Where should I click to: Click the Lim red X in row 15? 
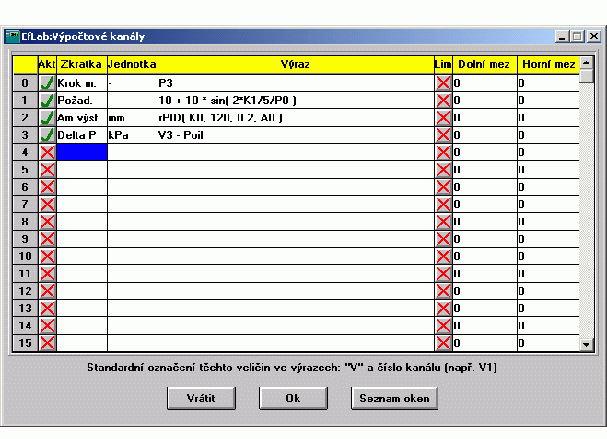(443, 342)
